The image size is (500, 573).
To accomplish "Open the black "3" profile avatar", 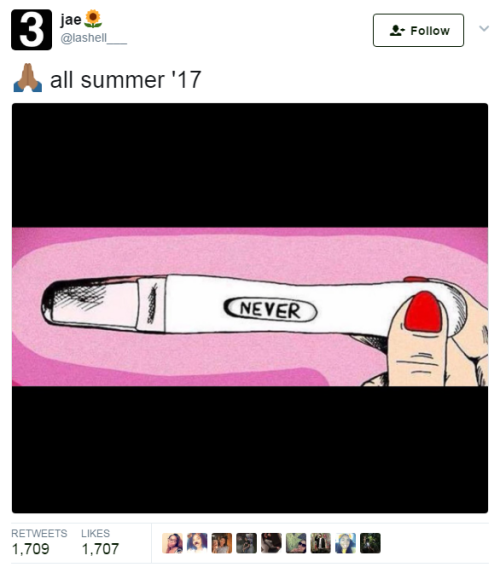I will pyautogui.click(x=31, y=30).
